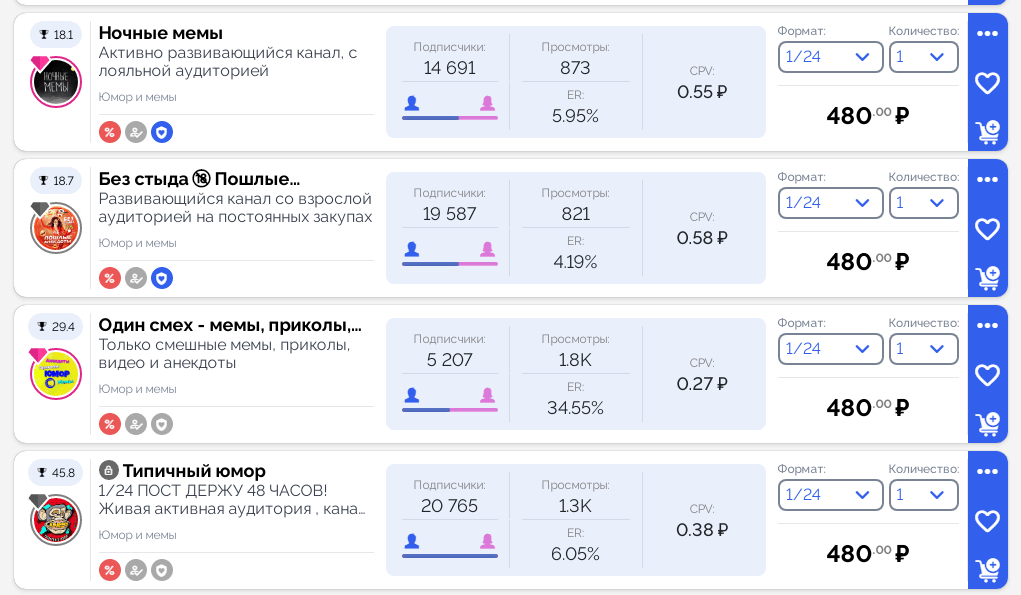1021x595 pixels.
Task: Open more options for Один смех
Action: [987, 326]
